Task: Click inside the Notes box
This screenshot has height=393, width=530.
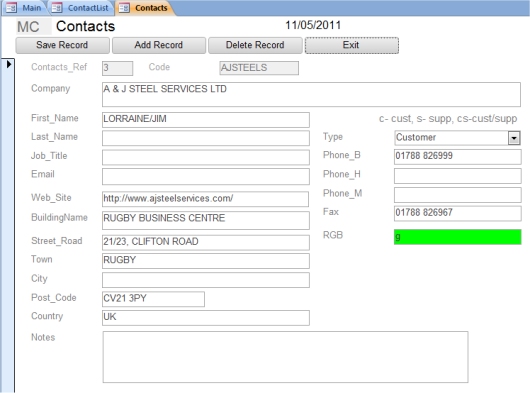Action: (x=285, y=357)
